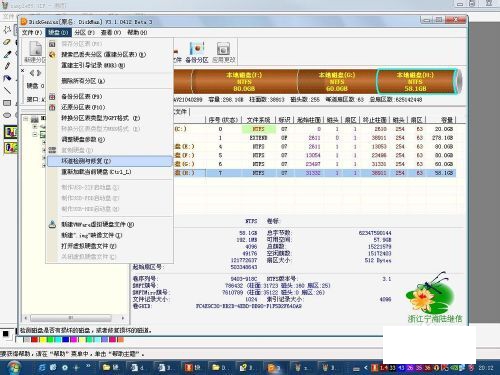Select the G: partition table row
The width and height of the screenshot is (500, 375).
click(x=315, y=164)
